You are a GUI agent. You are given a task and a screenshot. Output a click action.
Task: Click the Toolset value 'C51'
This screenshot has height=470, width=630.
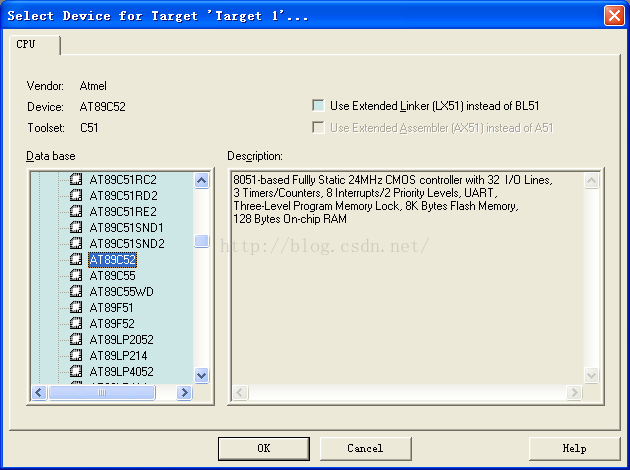[x=89, y=128]
